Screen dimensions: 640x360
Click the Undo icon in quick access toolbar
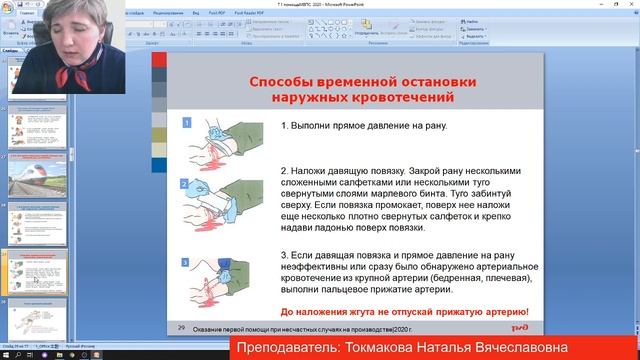pos(27,4)
